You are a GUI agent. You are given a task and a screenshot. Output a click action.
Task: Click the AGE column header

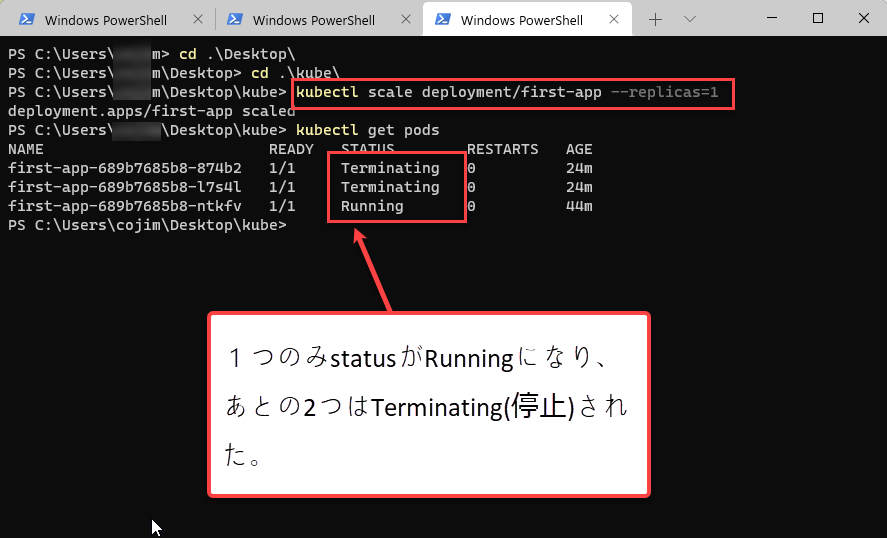click(x=579, y=149)
